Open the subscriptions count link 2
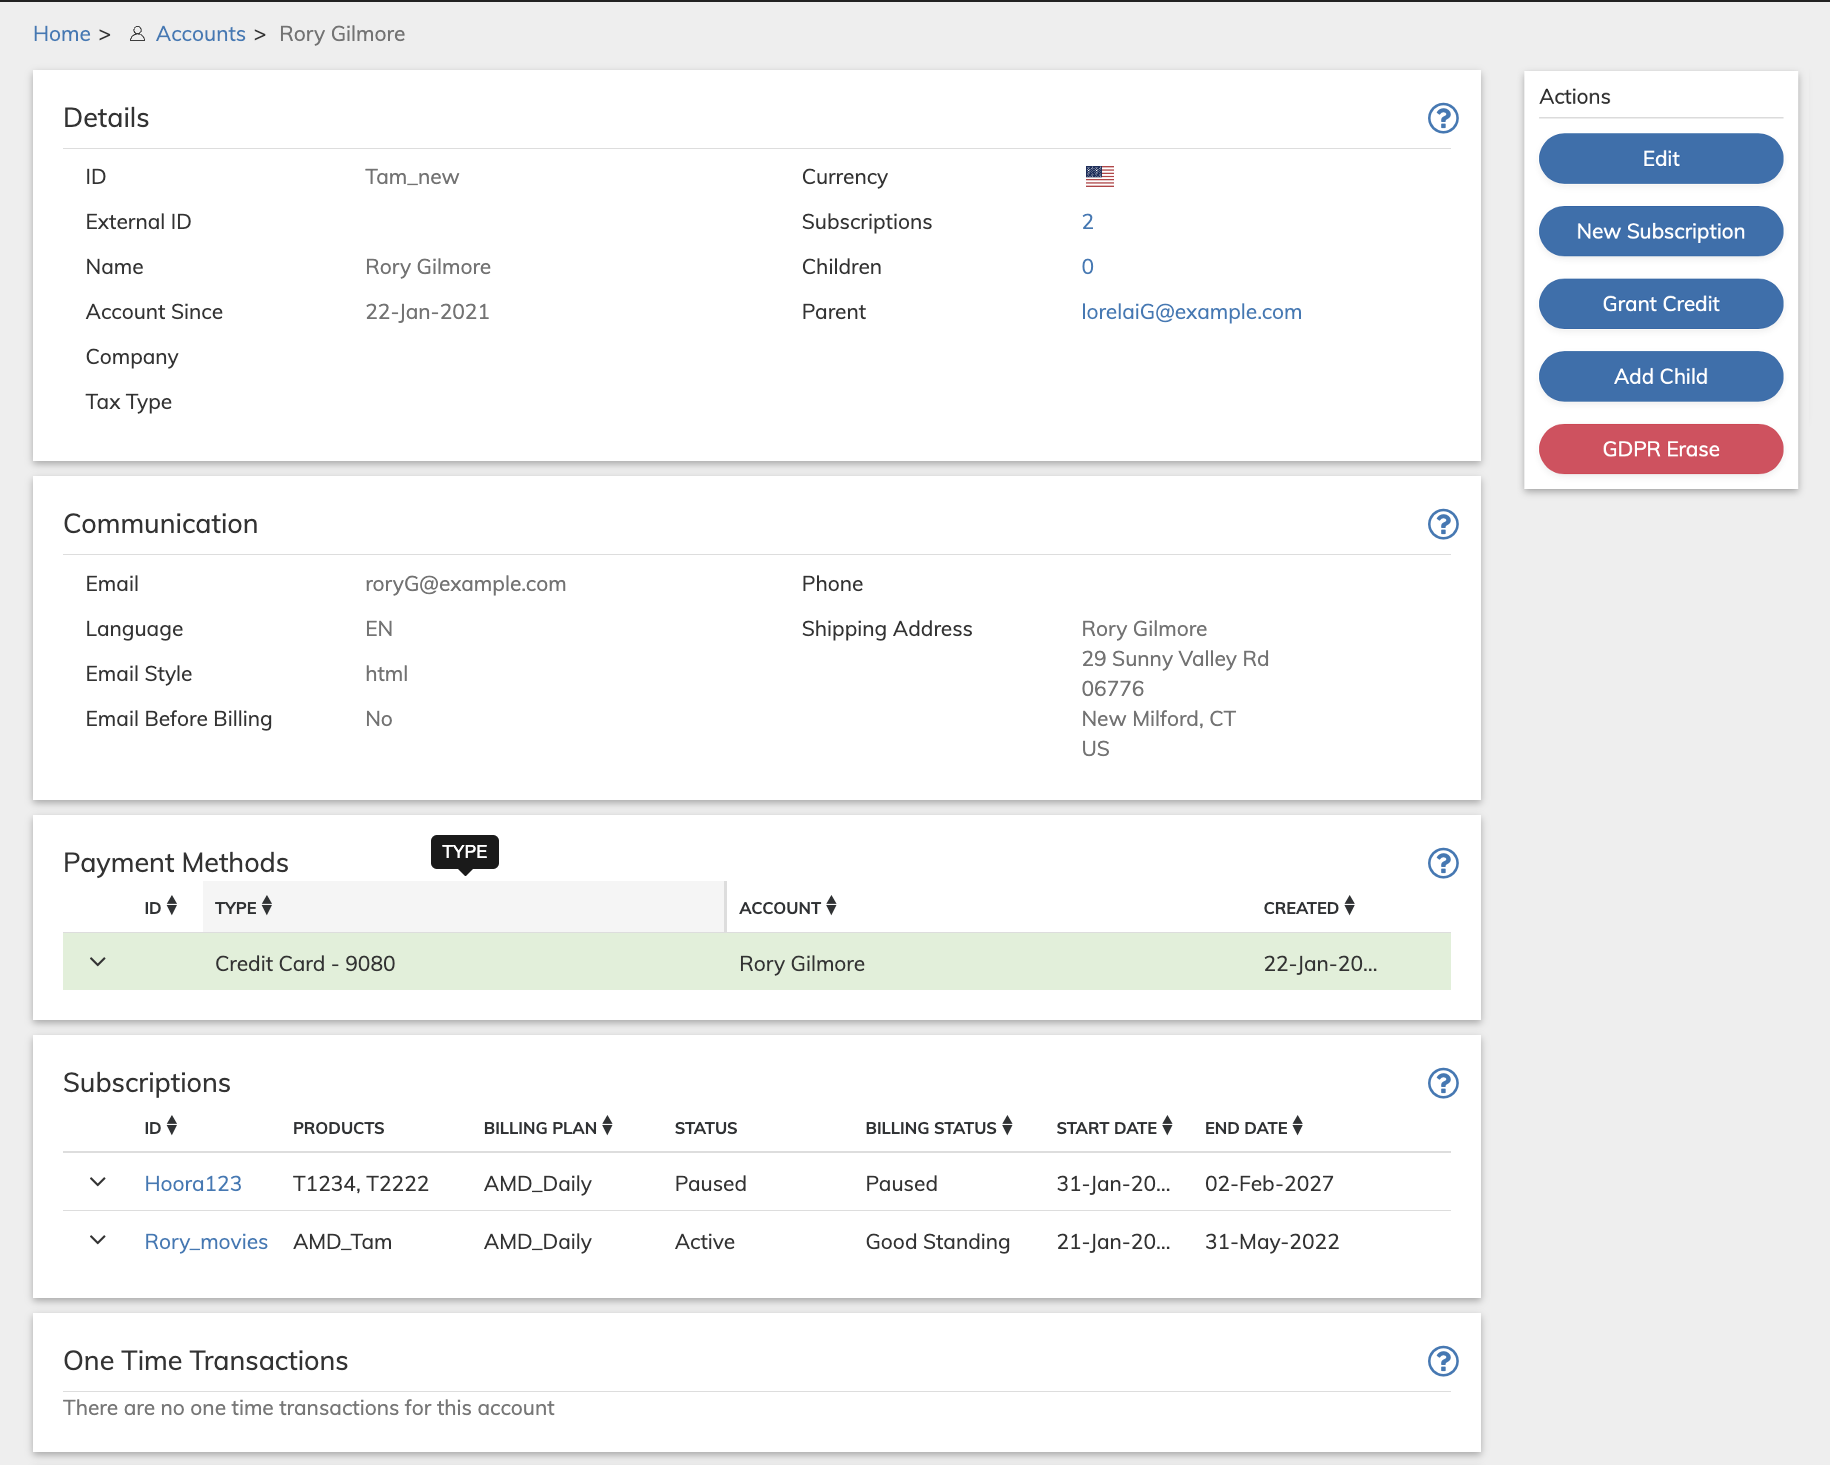This screenshot has height=1465, width=1830. point(1088,222)
